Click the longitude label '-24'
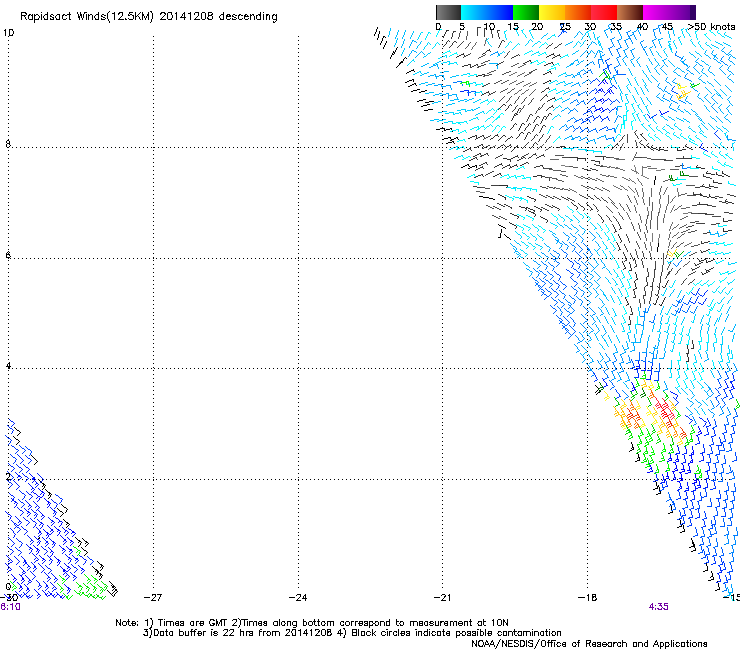Screen dimensions: 740x650 [x=298, y=597]
